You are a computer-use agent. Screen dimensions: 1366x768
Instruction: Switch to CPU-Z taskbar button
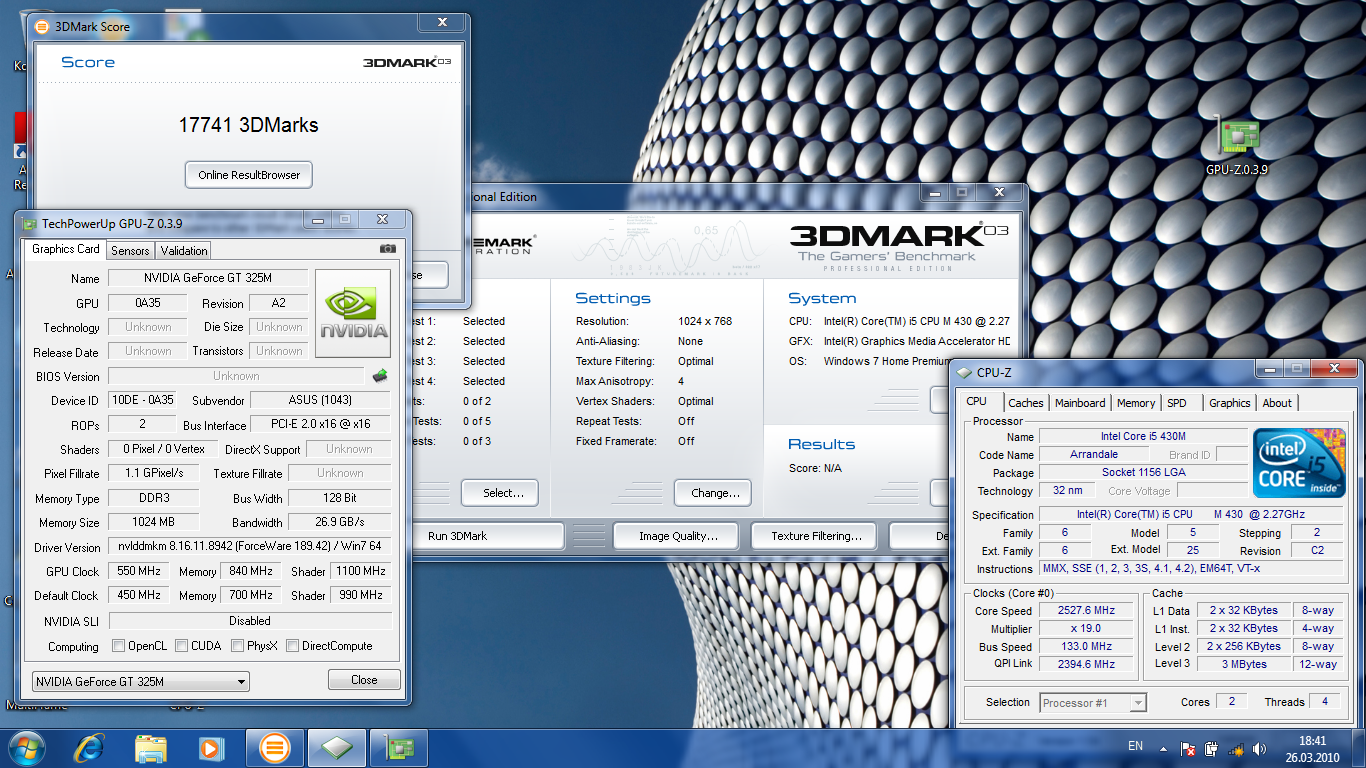(x=336, y=747)
